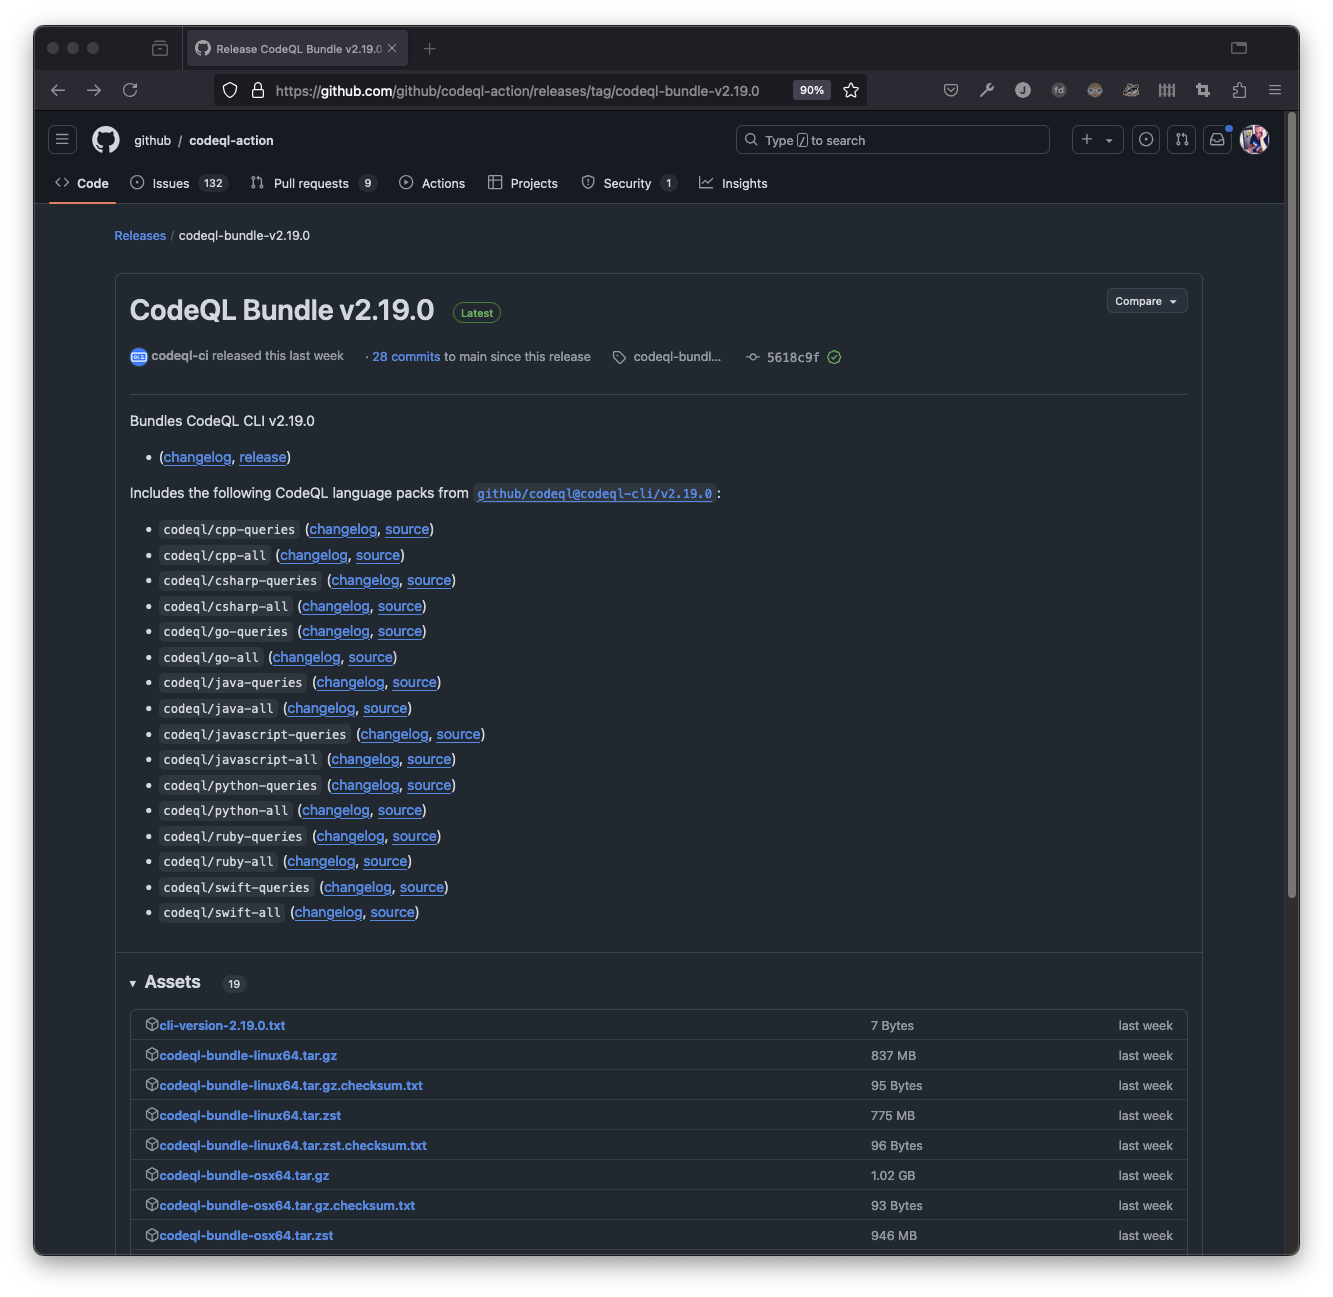Viewport: 1333px width, 1297px height.
Task: Click the Firefox back arrow
Action: [58, 90]
